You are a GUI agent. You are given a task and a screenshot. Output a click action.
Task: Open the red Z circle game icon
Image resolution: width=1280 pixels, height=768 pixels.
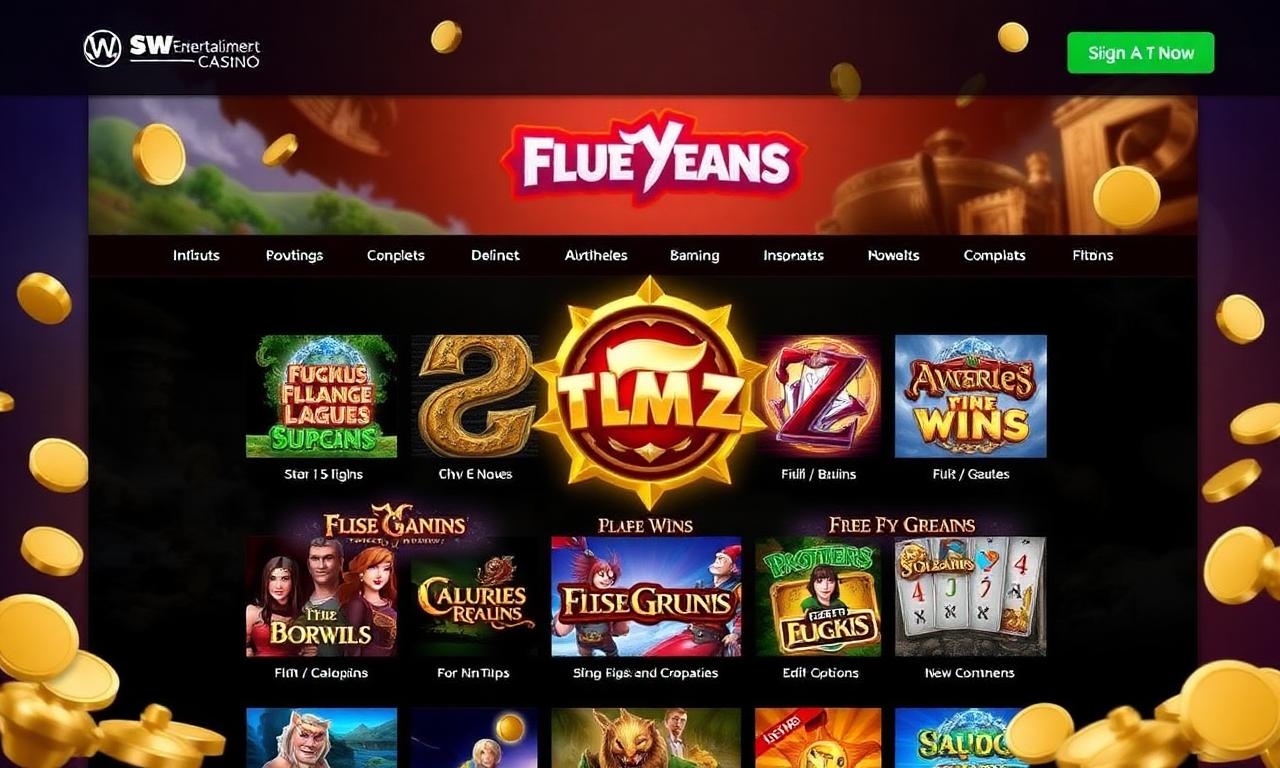[x=820, y=396]
